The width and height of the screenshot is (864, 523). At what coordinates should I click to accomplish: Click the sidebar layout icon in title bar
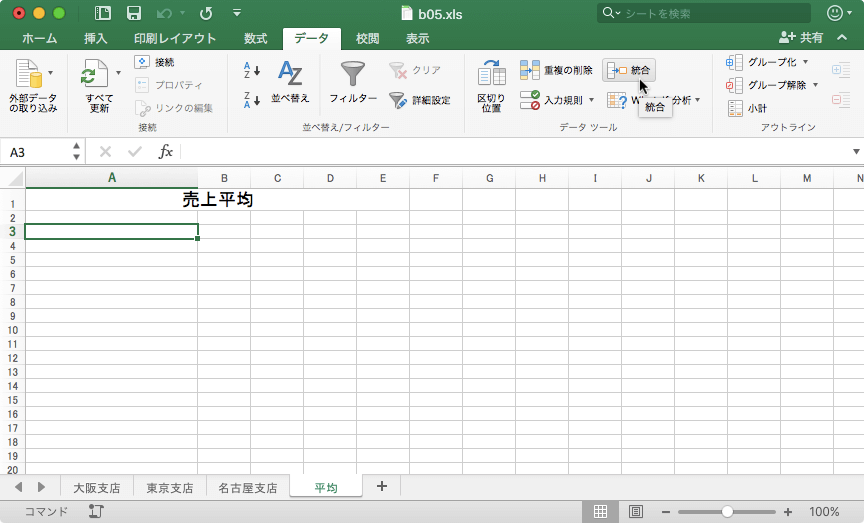tap(103, 13)
